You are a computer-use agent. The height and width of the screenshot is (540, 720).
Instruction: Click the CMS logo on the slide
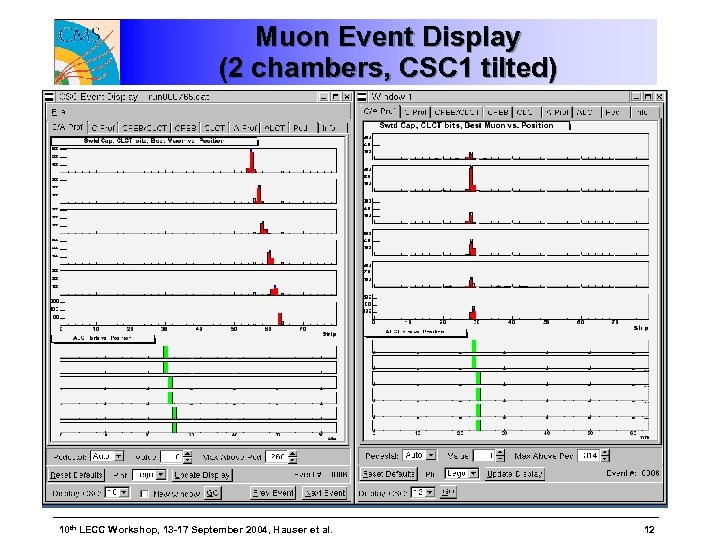[87, 52]
